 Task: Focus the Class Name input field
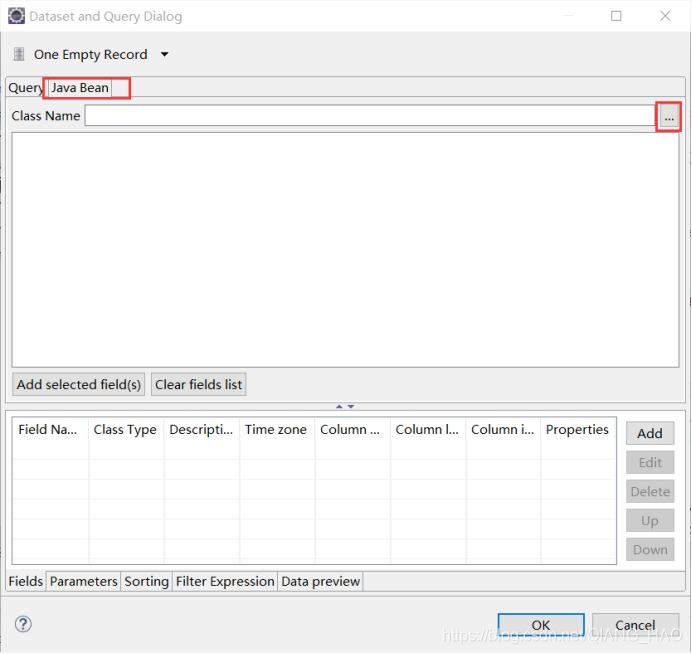[370, 116]
